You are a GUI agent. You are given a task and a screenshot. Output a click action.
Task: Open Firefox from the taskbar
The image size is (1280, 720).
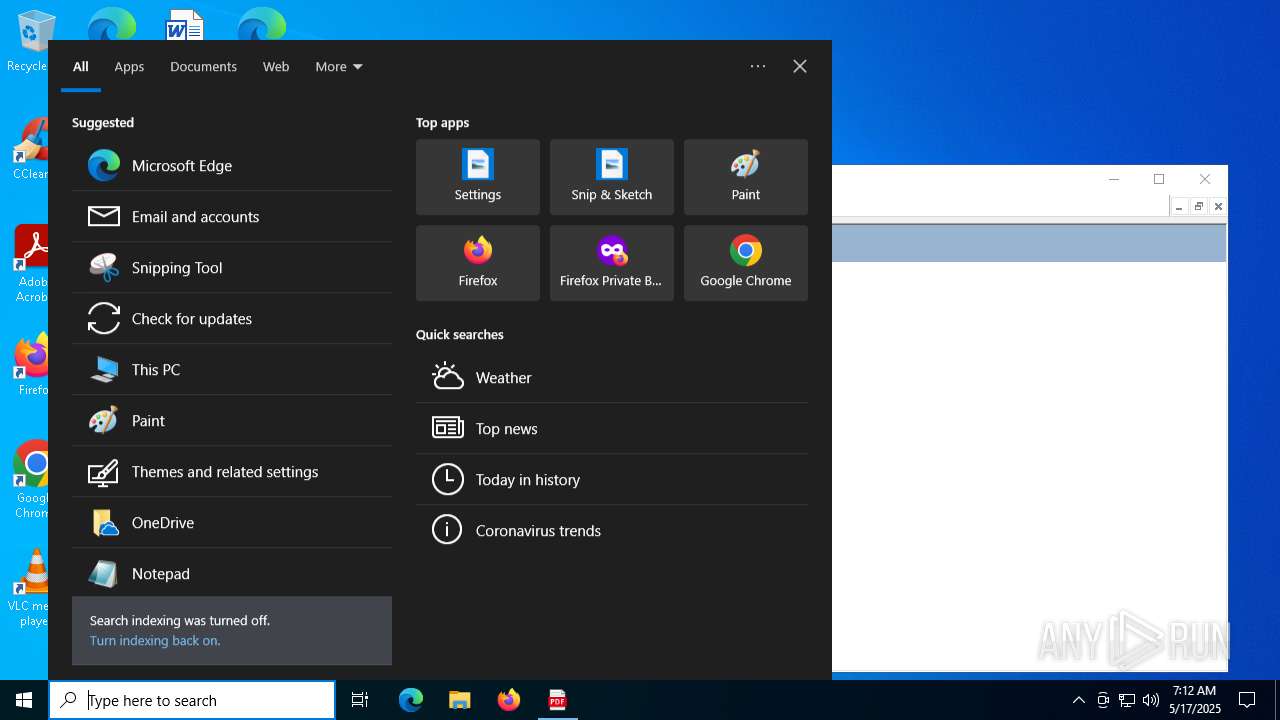click(x=509, y=700)
